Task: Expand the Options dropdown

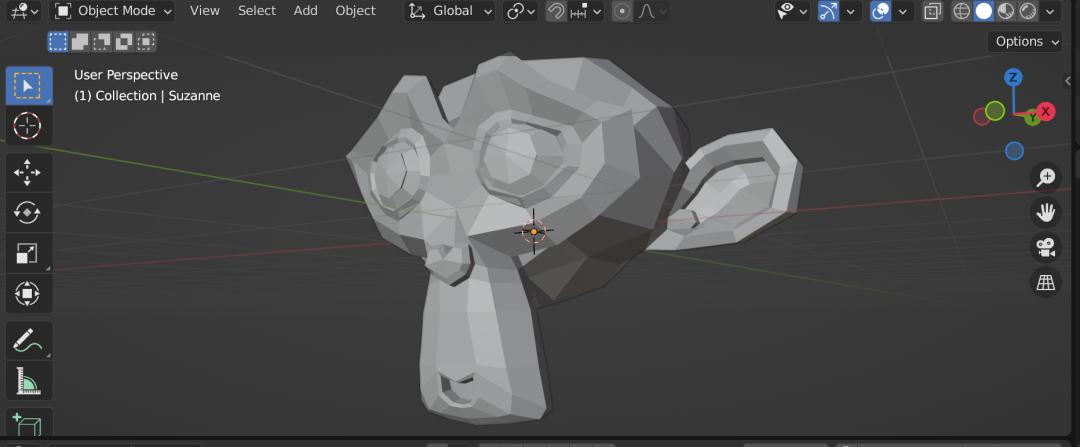Action: click(1027, 41)
